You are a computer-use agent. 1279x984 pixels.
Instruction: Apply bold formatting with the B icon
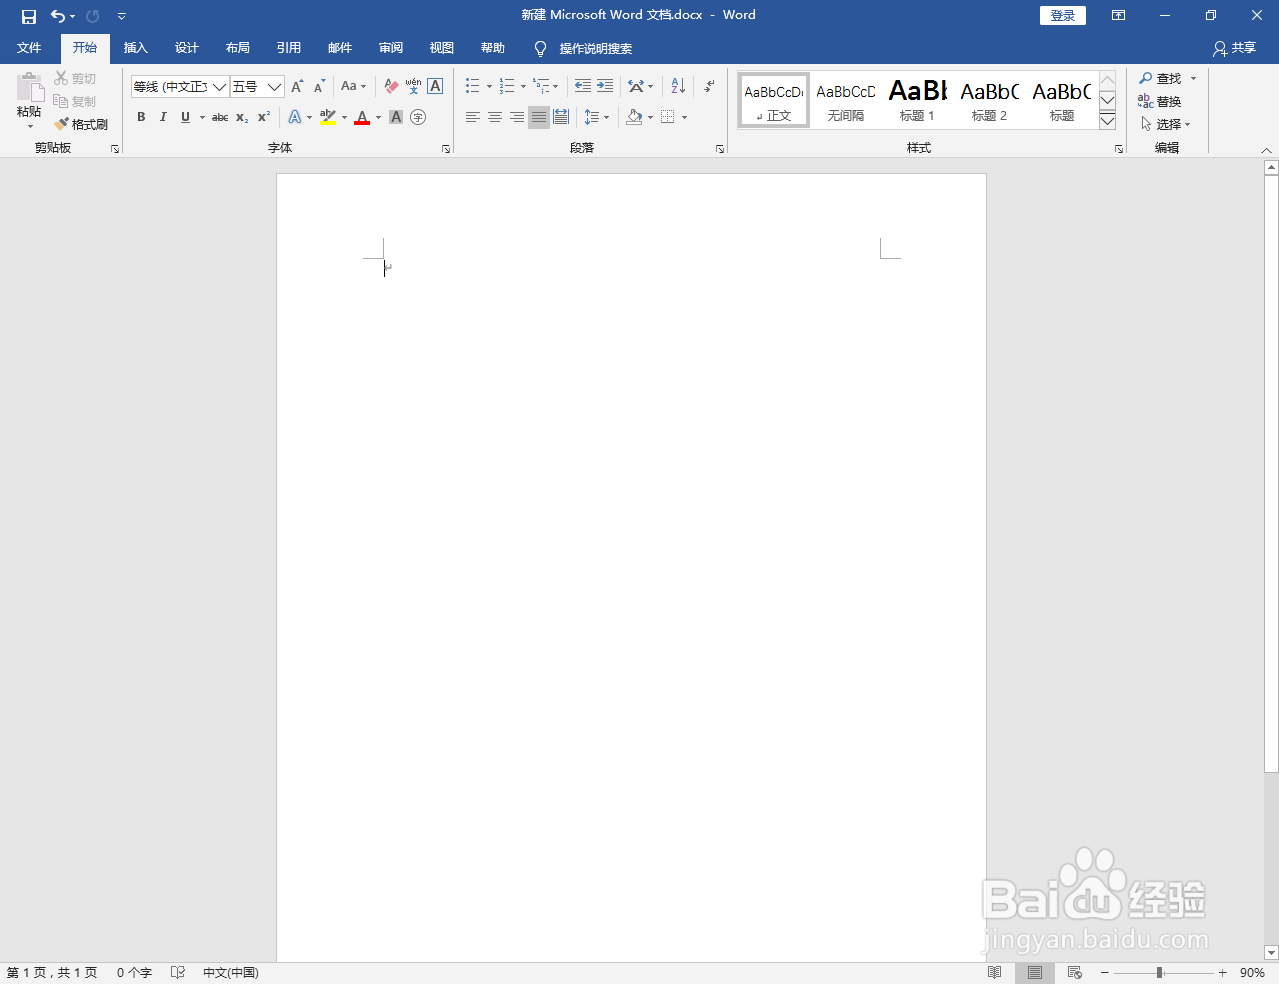141,117
